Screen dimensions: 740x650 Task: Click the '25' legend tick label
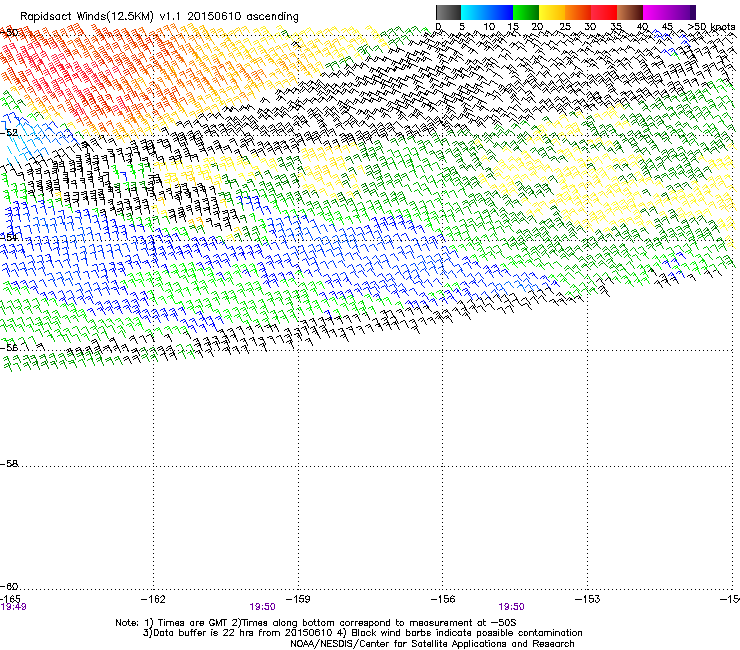[x=565, y=27]
